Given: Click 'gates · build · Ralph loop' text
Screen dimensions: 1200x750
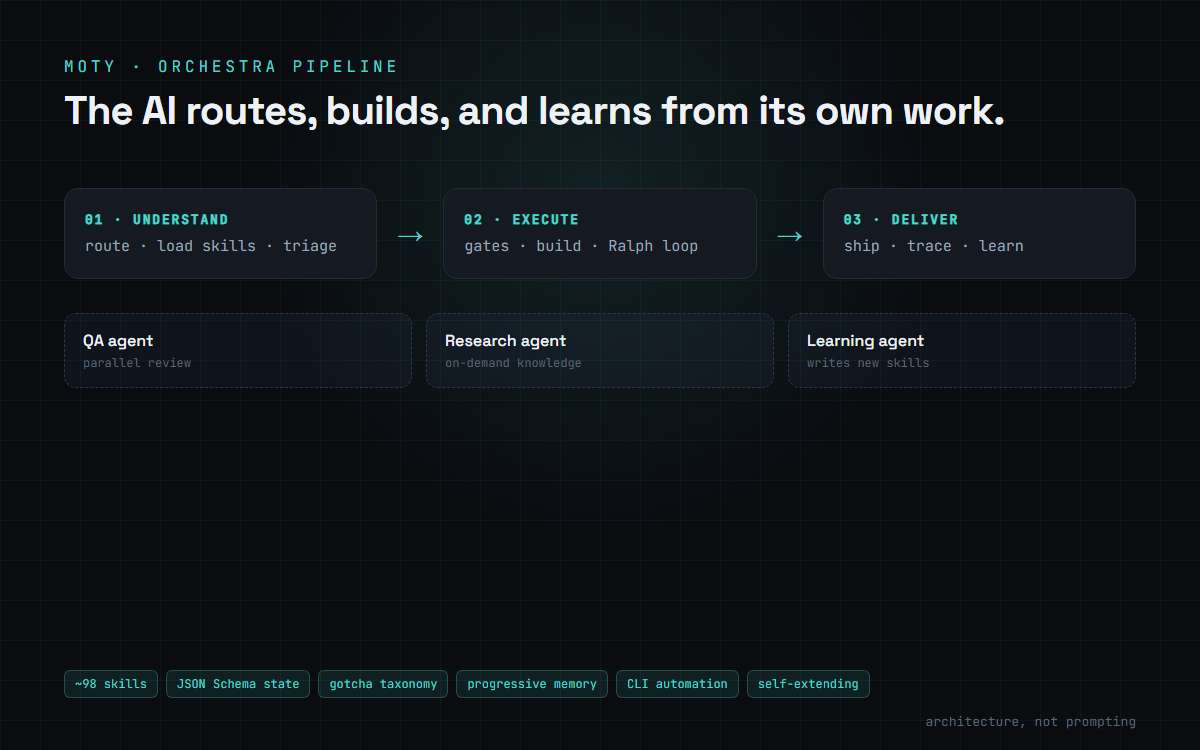Looking at the screenshot, I should point(581,246).
